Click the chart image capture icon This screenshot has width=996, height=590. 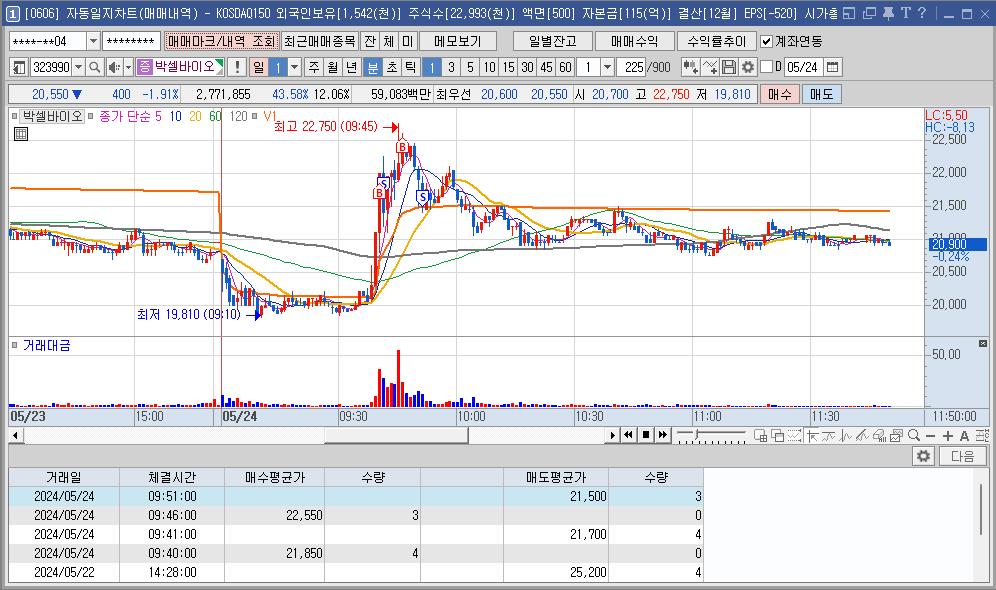[897, 435]
